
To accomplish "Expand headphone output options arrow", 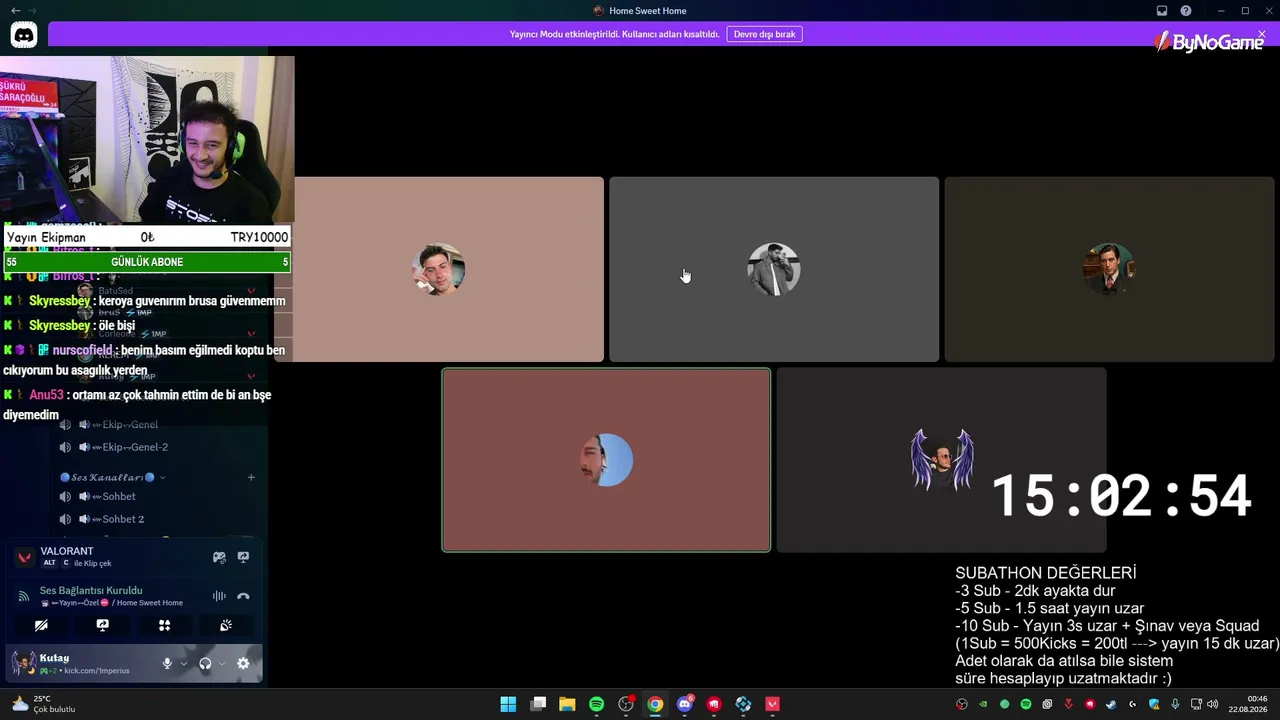I will [221, 663].
